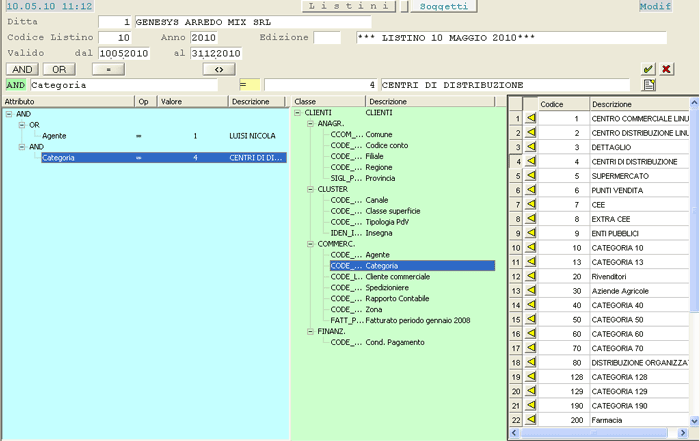Click yellow arrow for DISTRIBUZIONE ORGANIZZATA row
The height and width of the screenshot is (441, 700).
pos(531,362)
